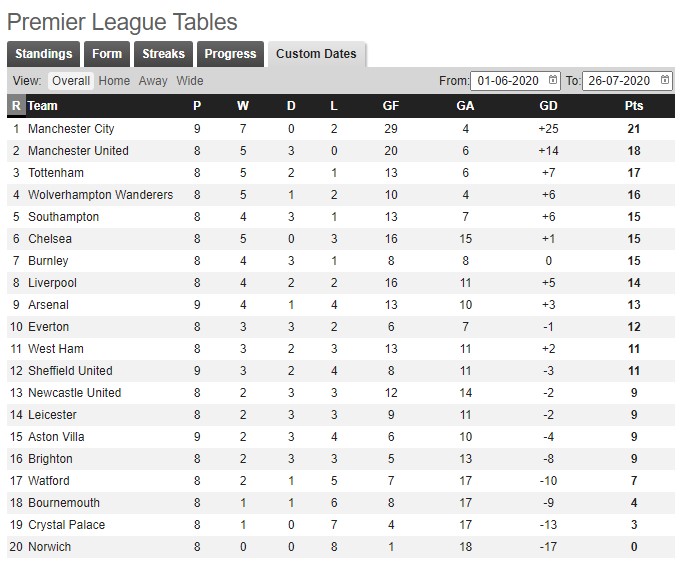Open the Manchester City team link
The height and width of the screenshot is (581, 693).
(x=71, y=129)
